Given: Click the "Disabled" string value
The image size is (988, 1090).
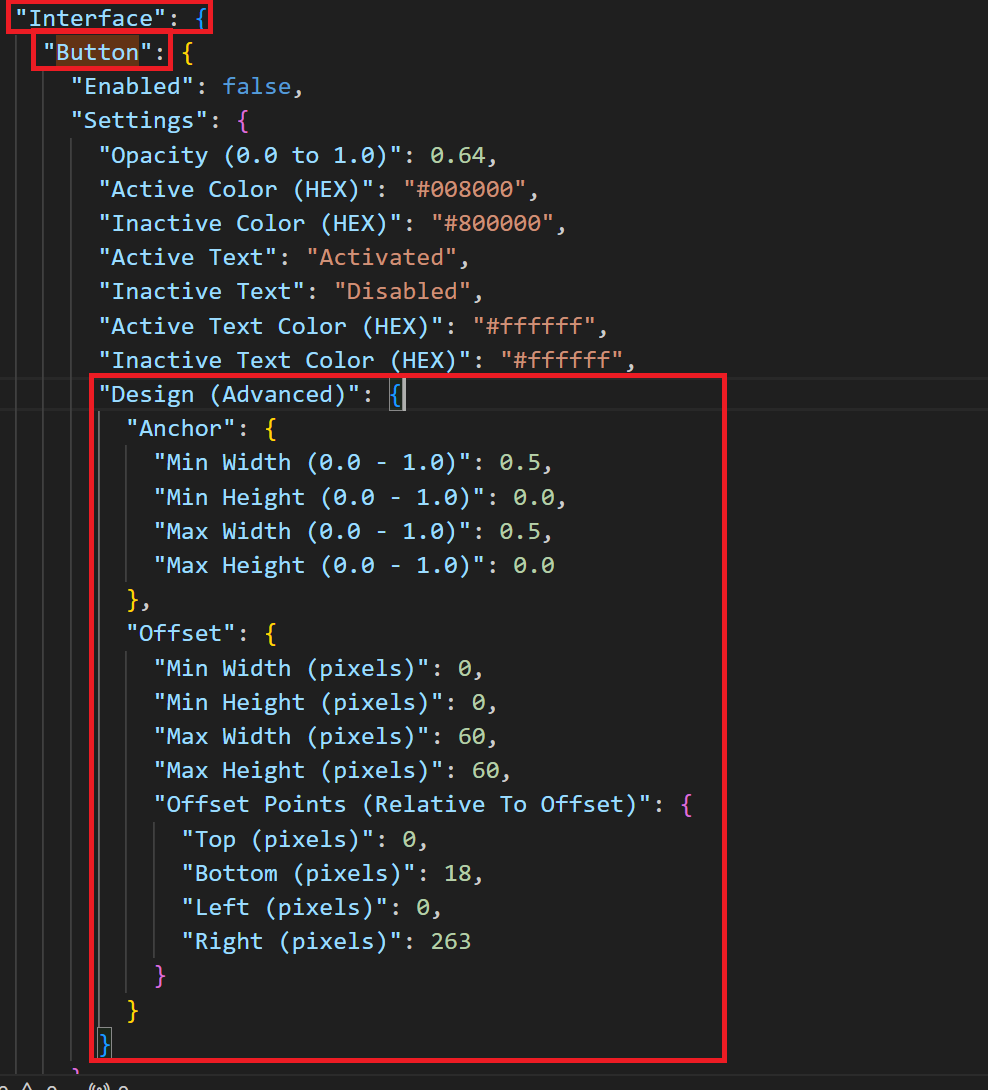Looking at the screenshot, I should [403, 291].
